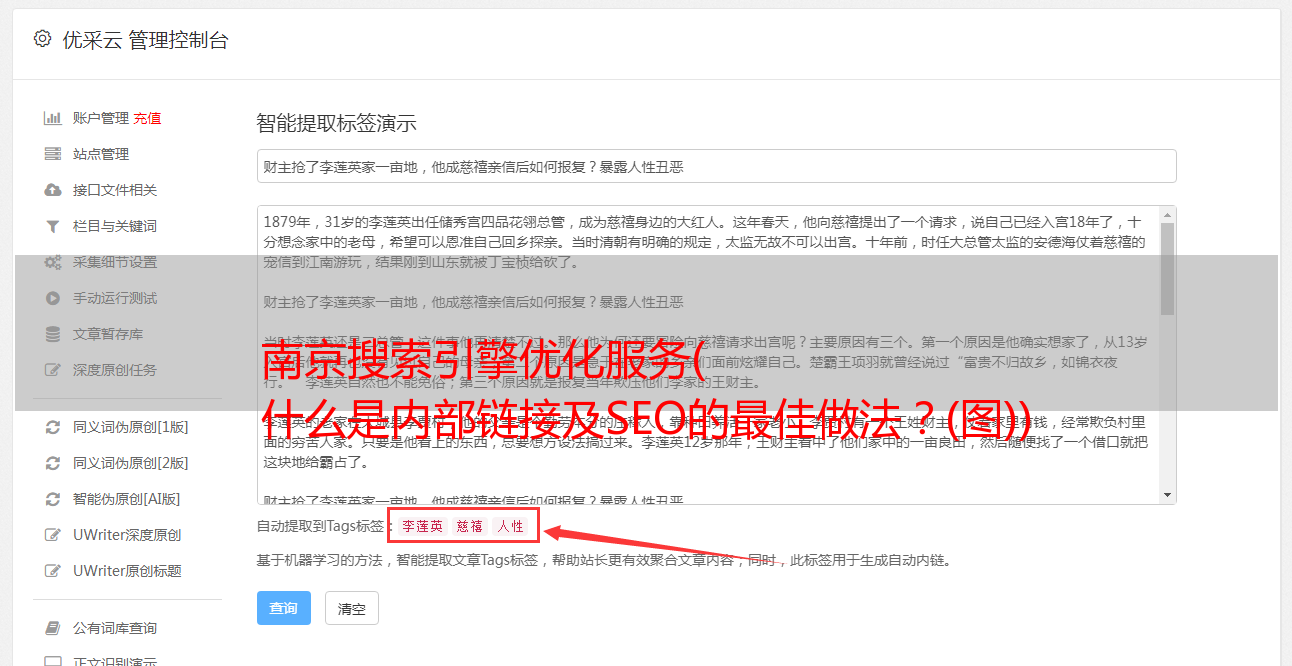This screenshot has height=666, width=1292.
Task: Click the 清空 button
Action: [x=352, y=608]
